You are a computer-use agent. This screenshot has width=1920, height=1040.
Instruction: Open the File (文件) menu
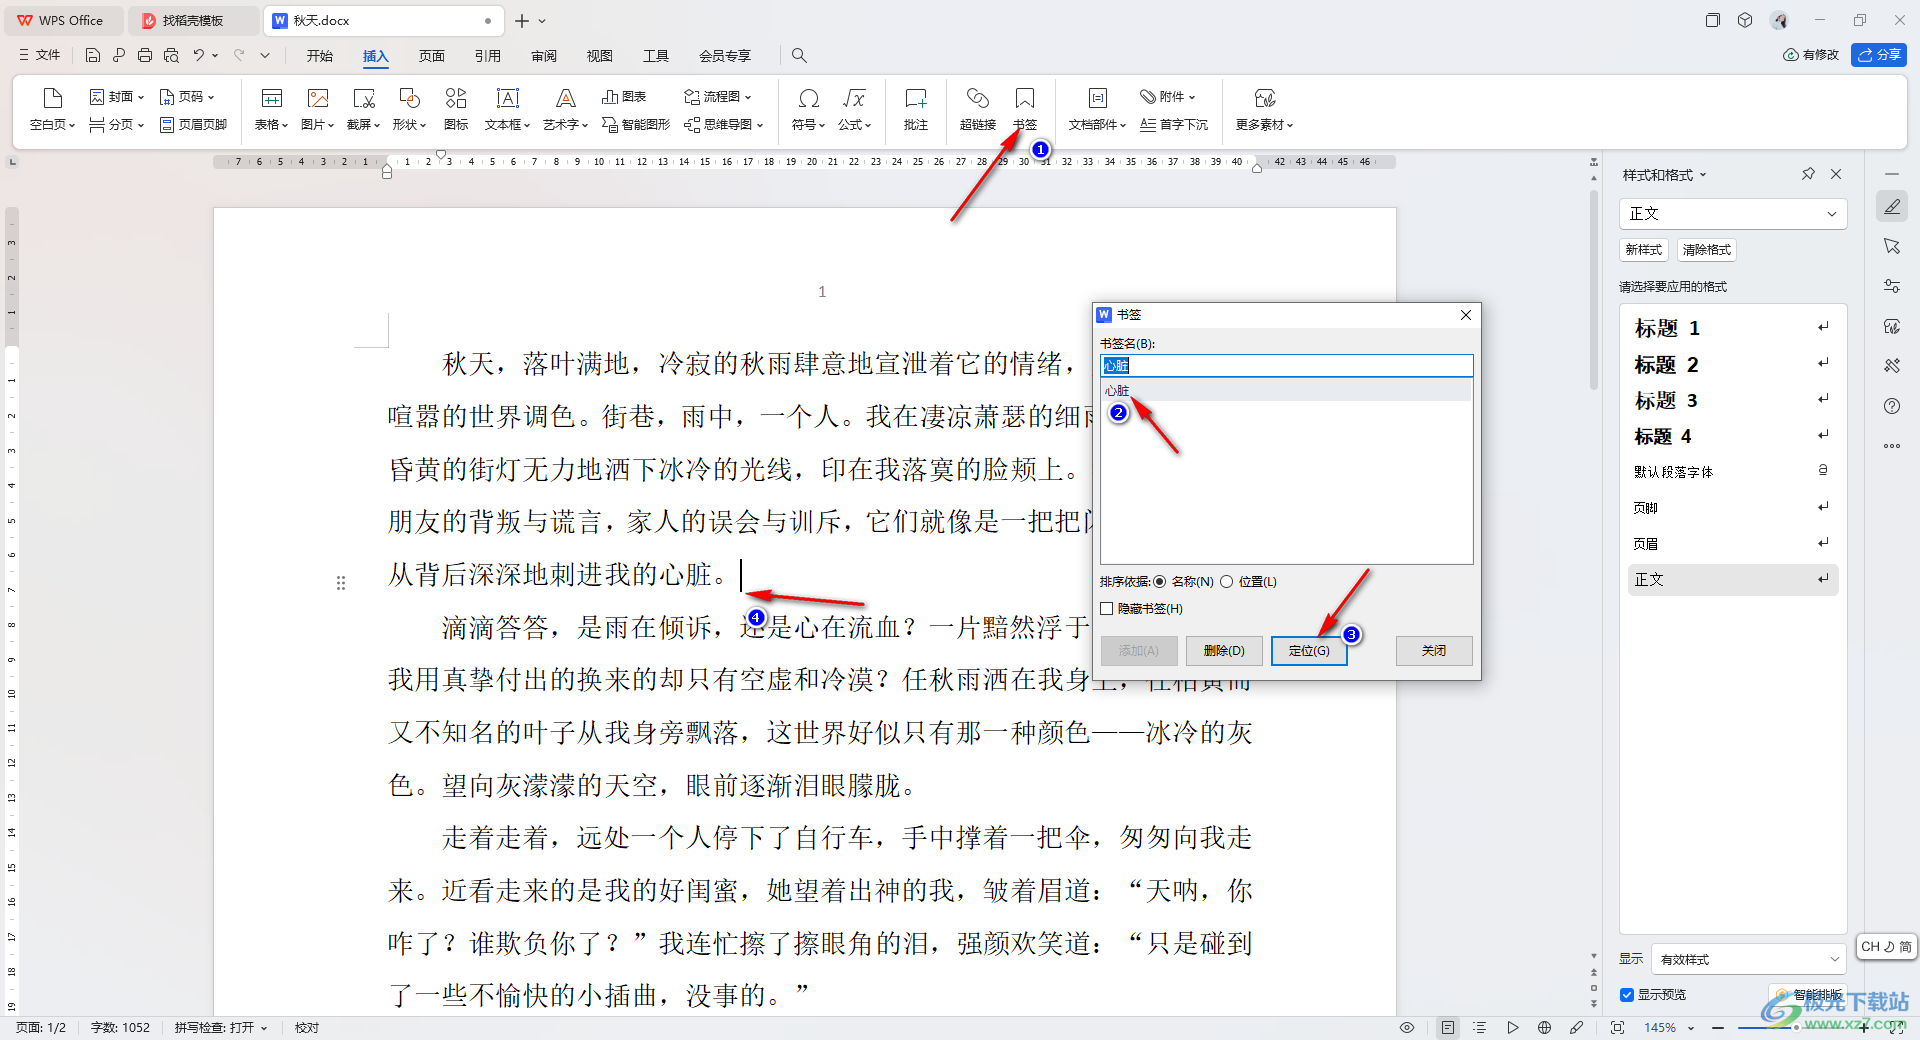coord(40,55)
